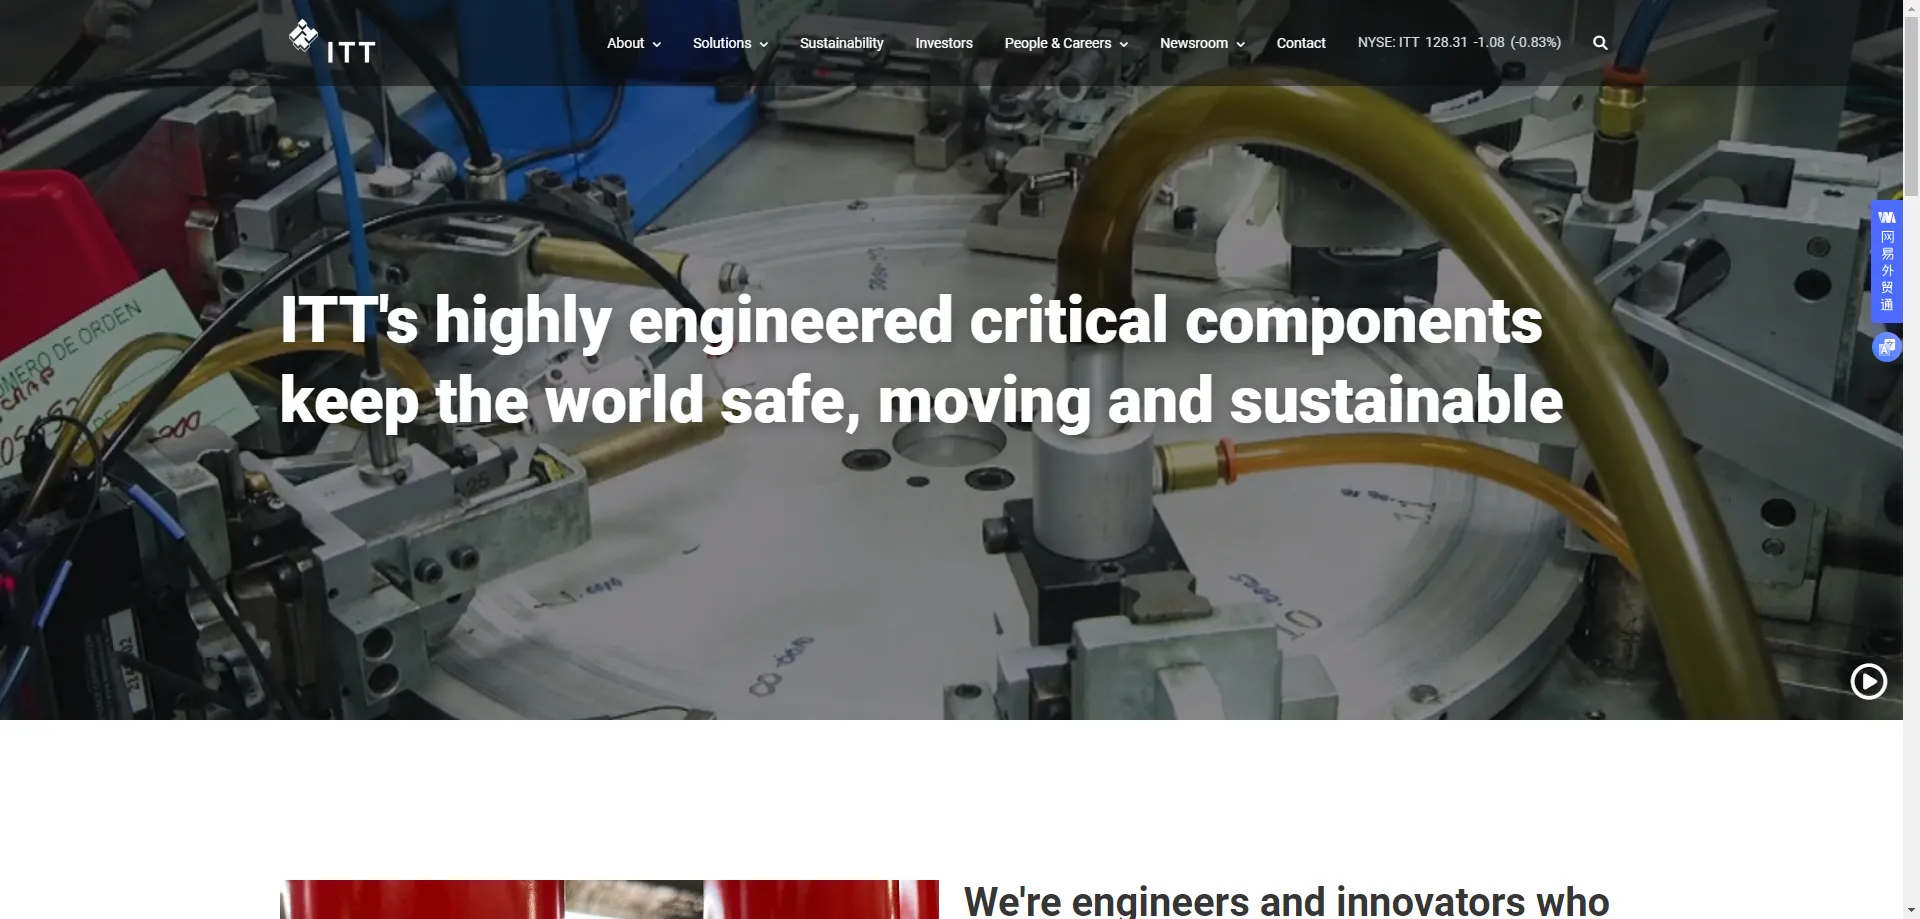Click the red image thumbnail below hero
The image size is (1920, 919).
point(609,899)
